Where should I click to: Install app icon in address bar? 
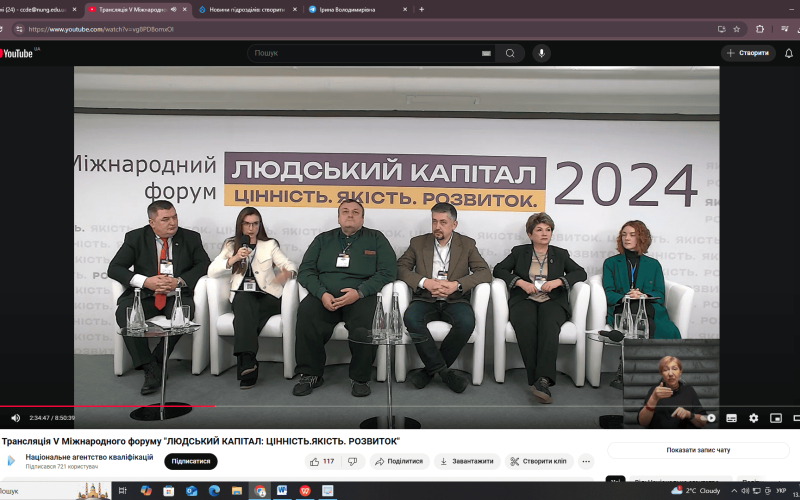(x=721, y=29)
